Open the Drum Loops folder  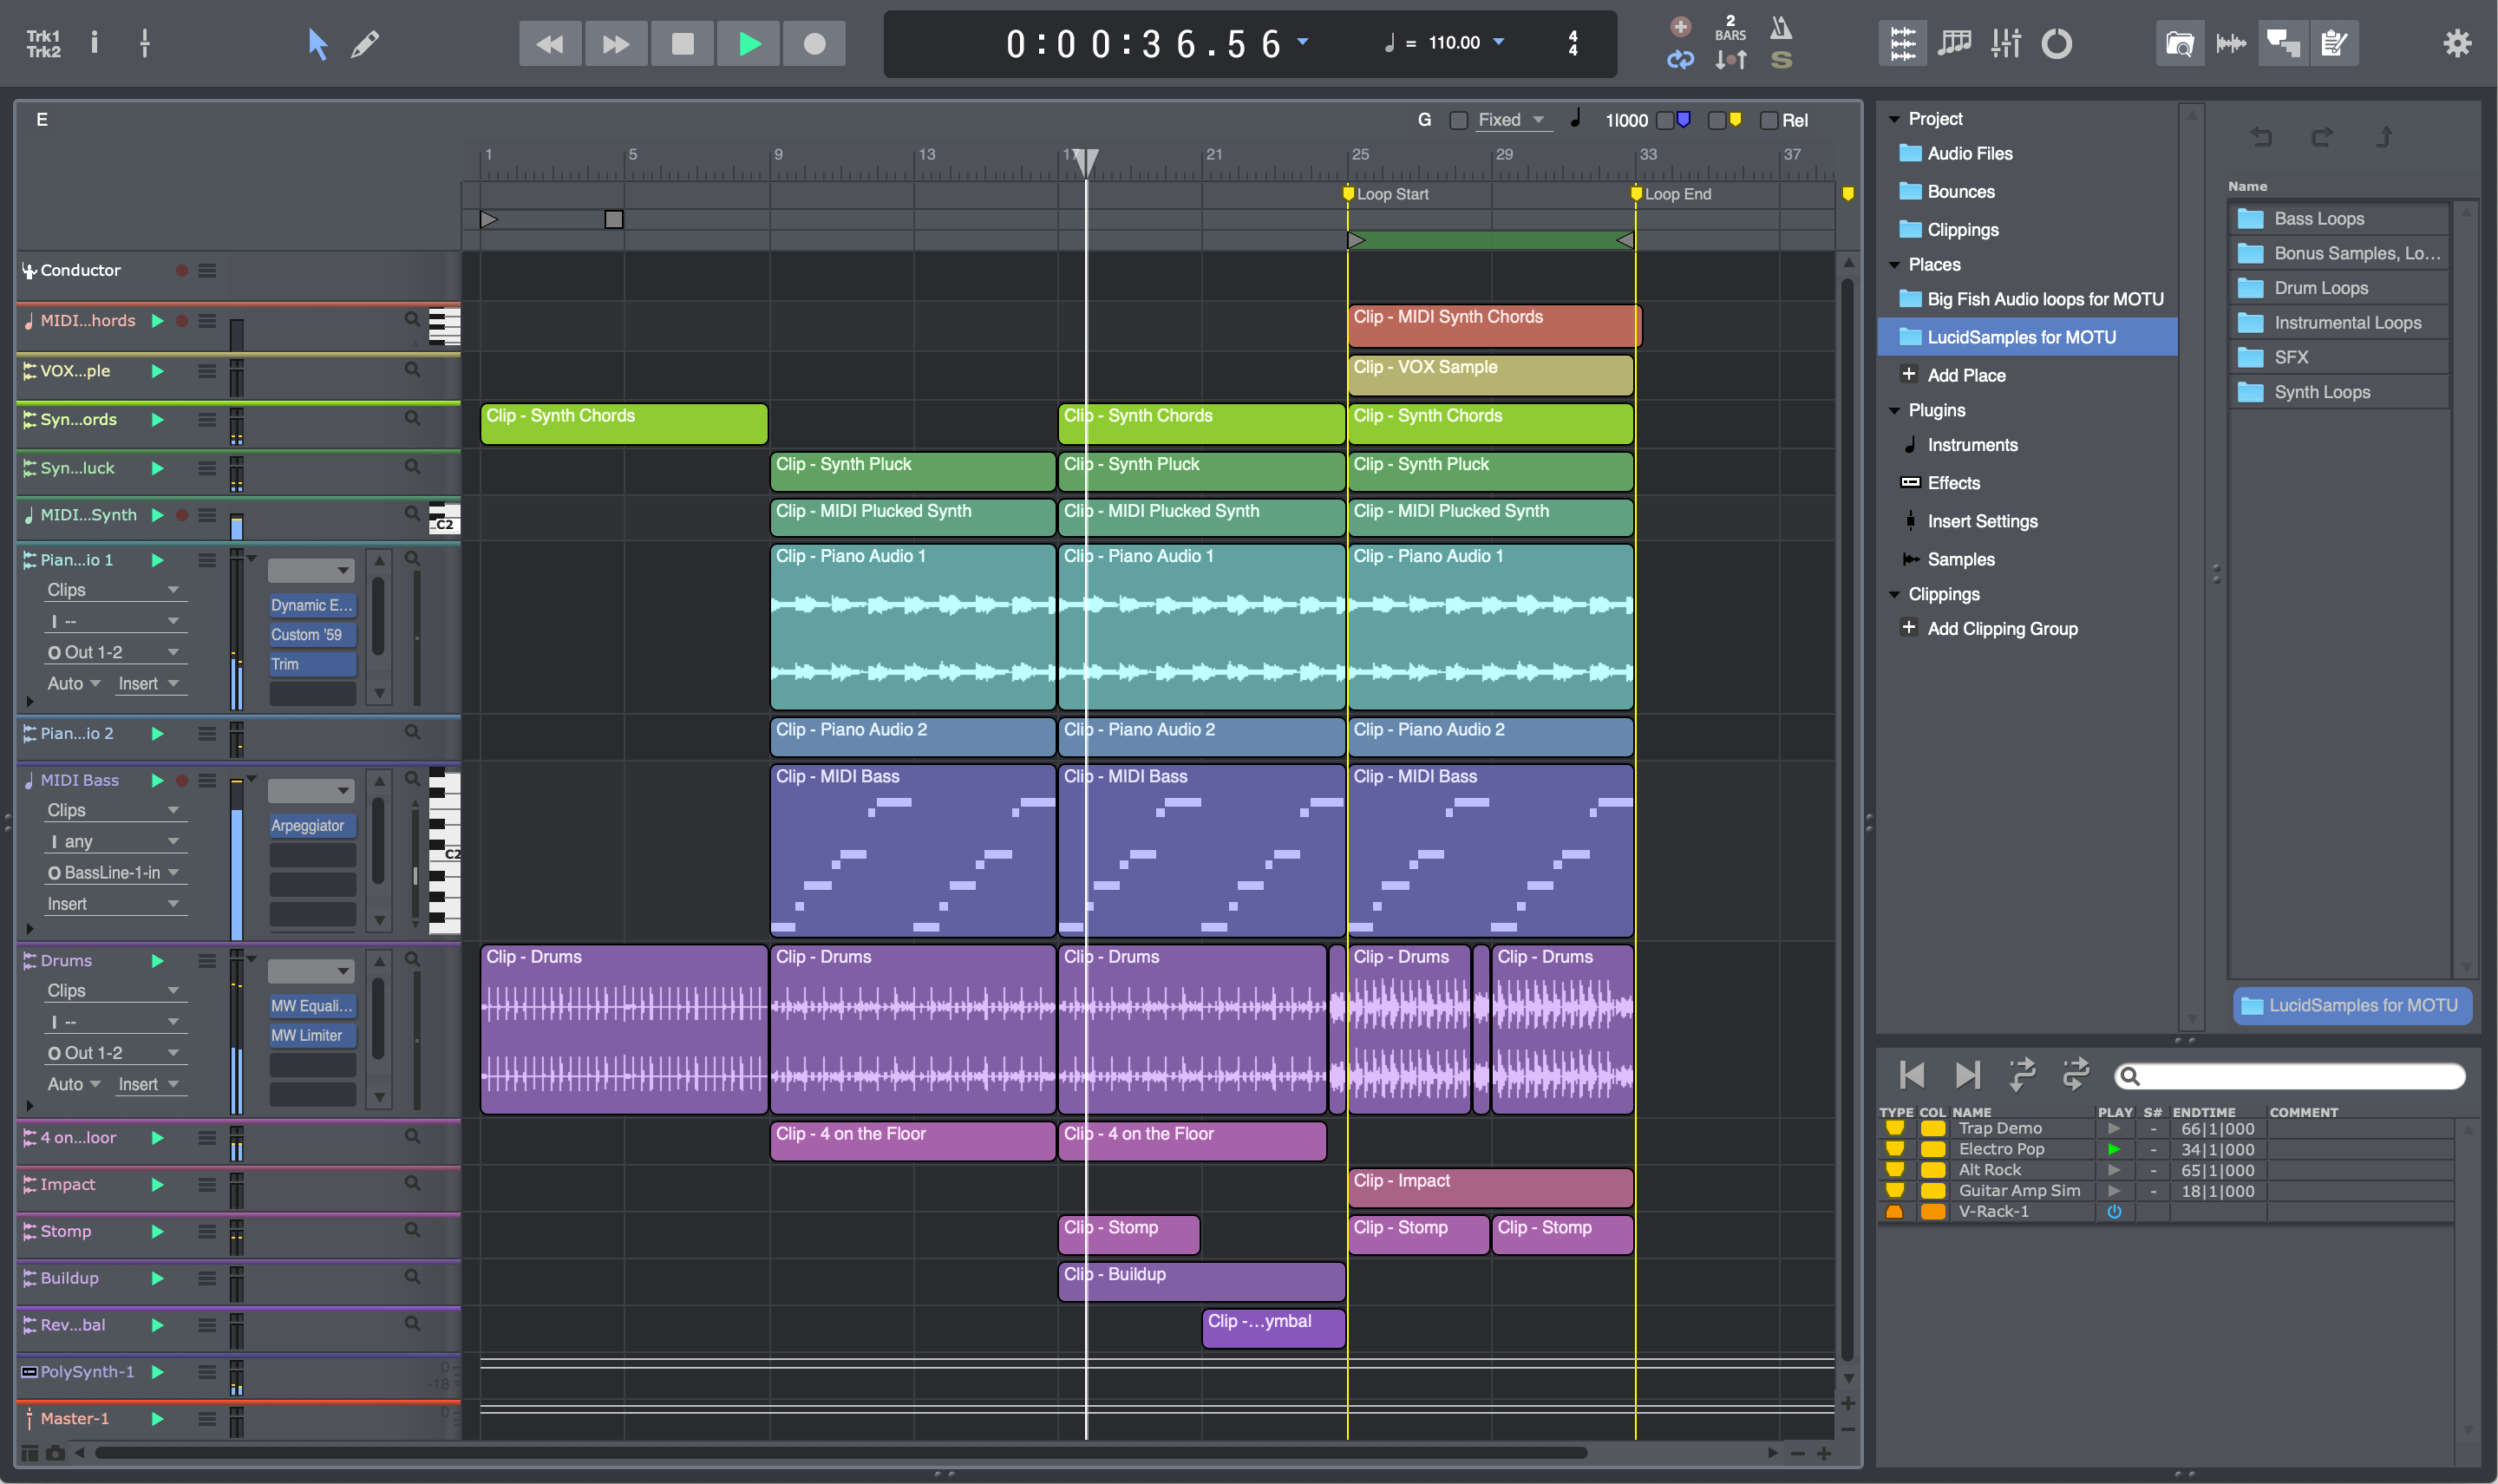pyautogui.click(x=2320, y=288)
